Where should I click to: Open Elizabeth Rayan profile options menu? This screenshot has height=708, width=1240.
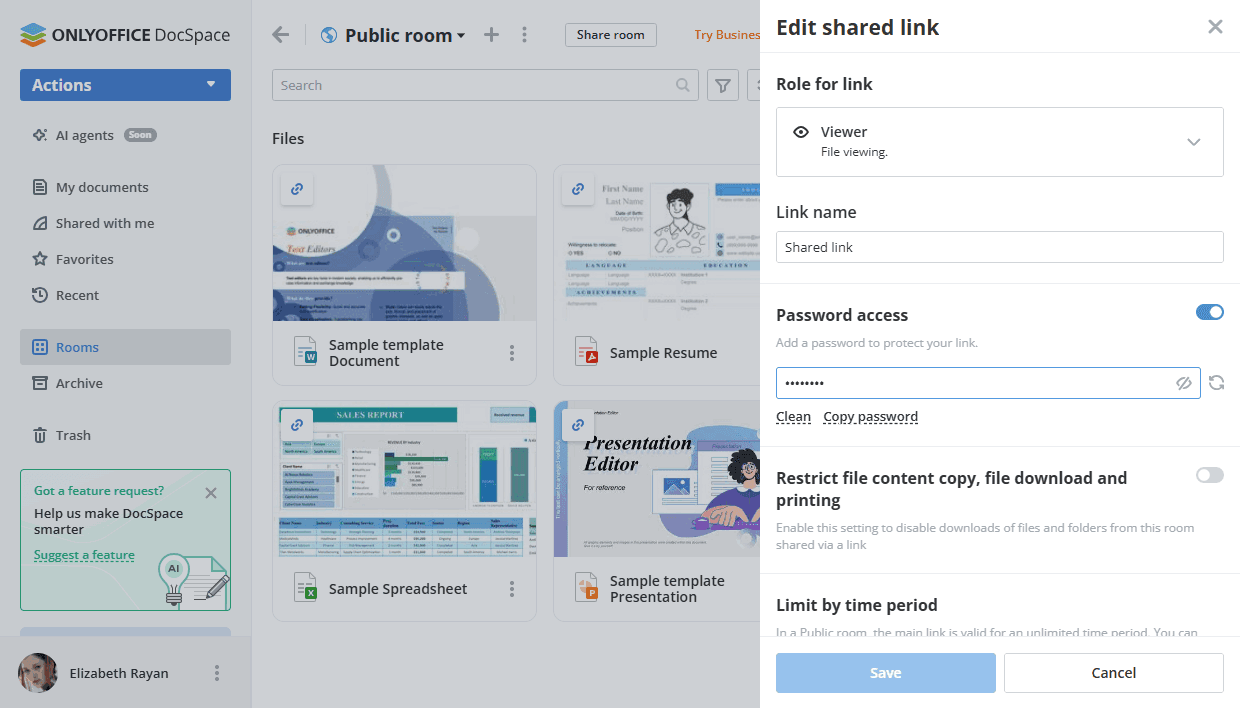[x=217, y=673]
